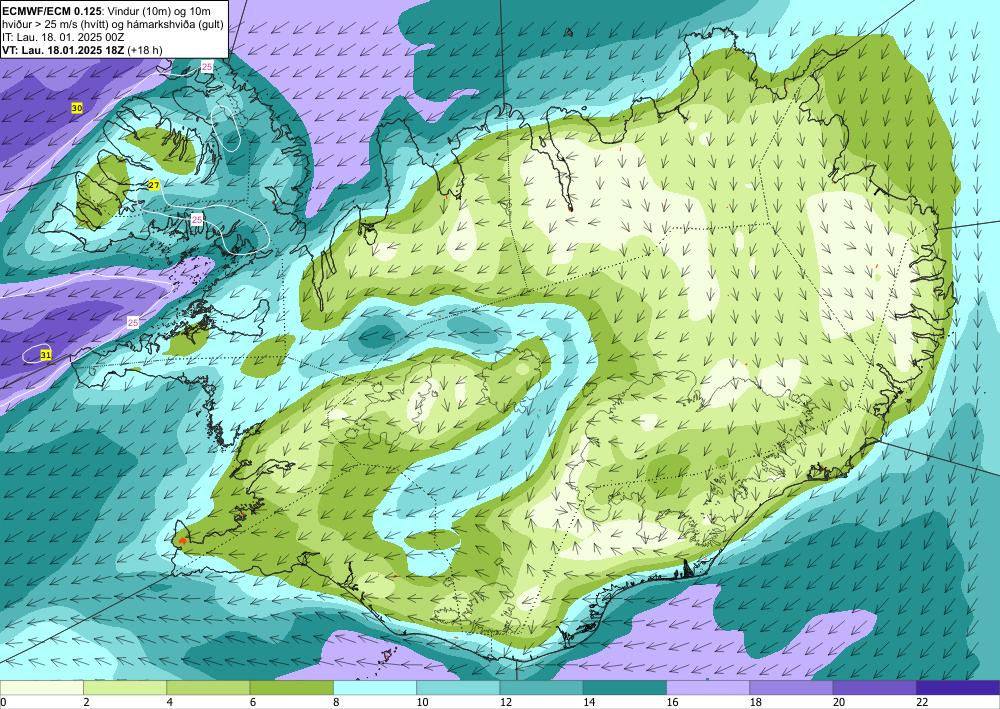Click the legend scale value "14"
Viewport: 1000px width, 709px height.
click(x=589, y=702)
